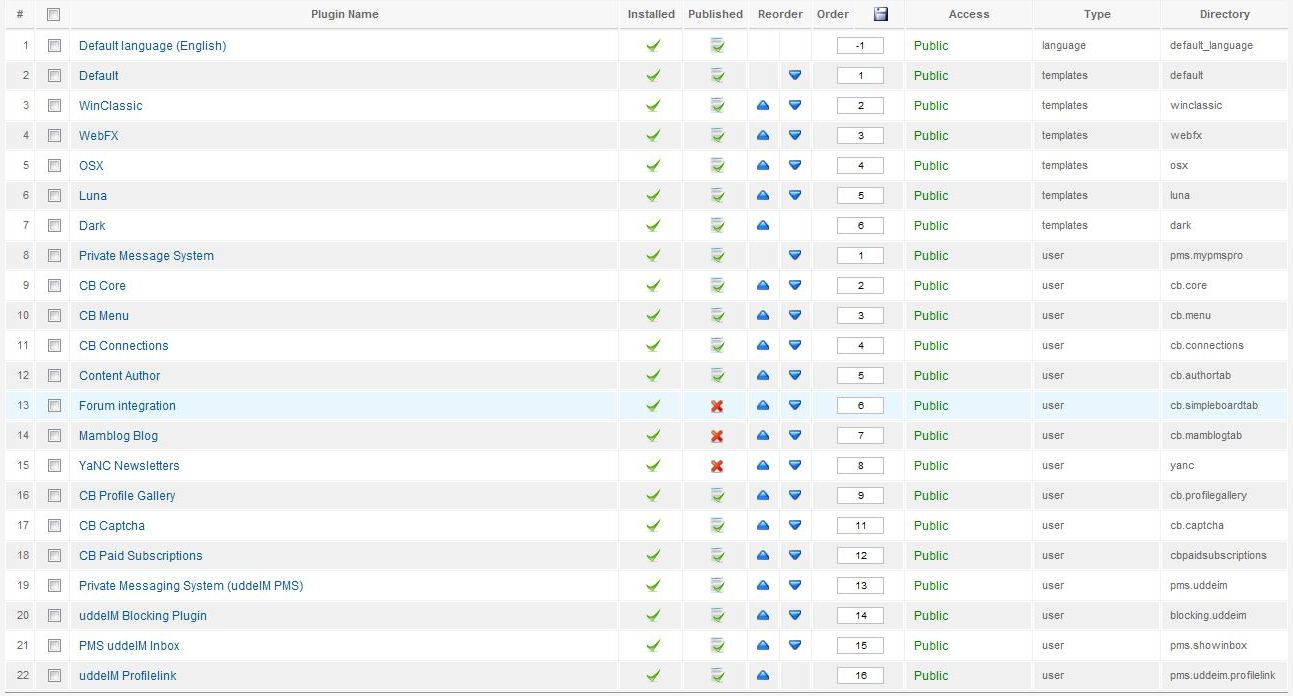Move YaNC Newsletters up in order
Viewport: 1293px width, 696px height.
click(x=763, y=465)
